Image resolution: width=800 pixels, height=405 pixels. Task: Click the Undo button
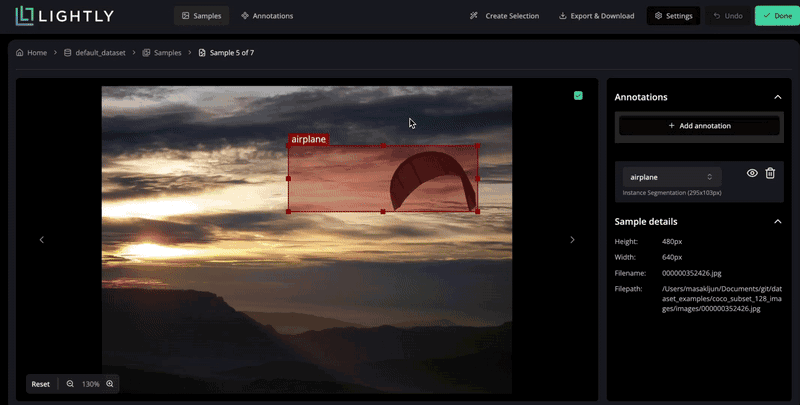(728, 16)
